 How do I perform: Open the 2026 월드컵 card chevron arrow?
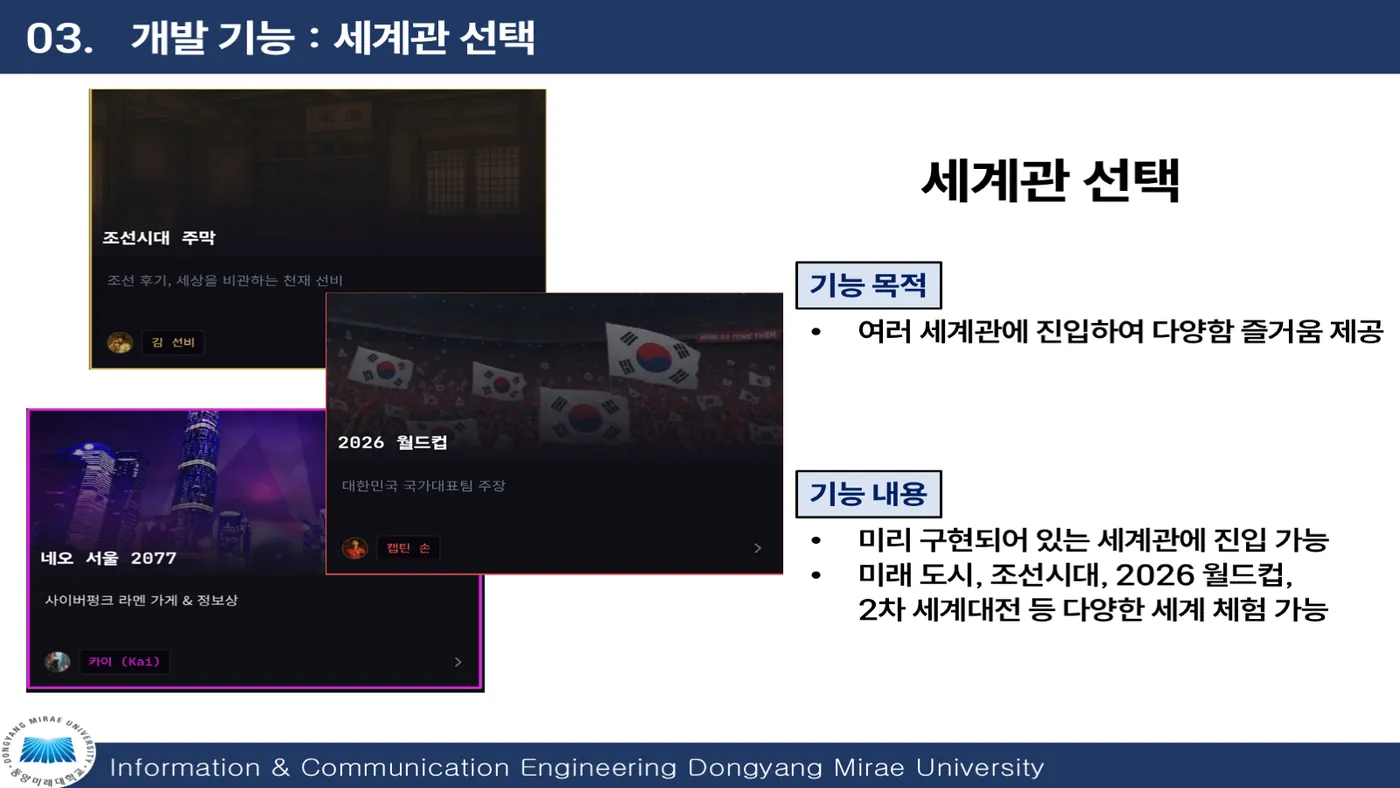[x=757, y=548]
